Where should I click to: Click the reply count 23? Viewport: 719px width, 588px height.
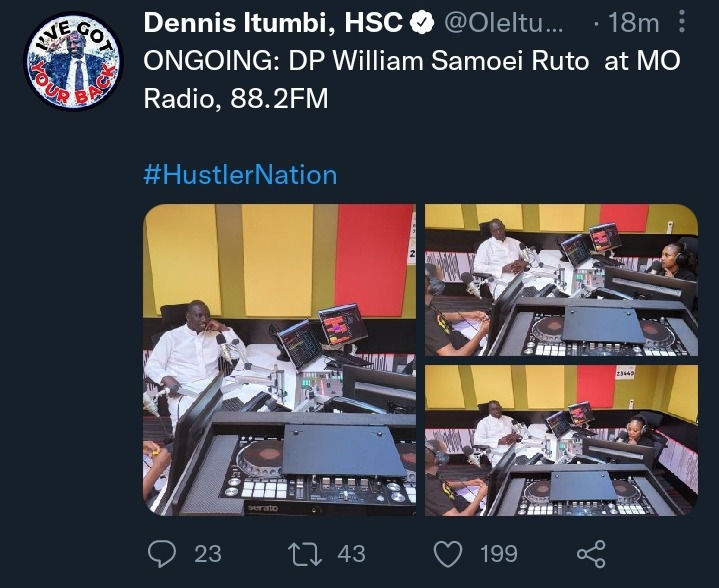pyautogui.click(x=208, y=554)
